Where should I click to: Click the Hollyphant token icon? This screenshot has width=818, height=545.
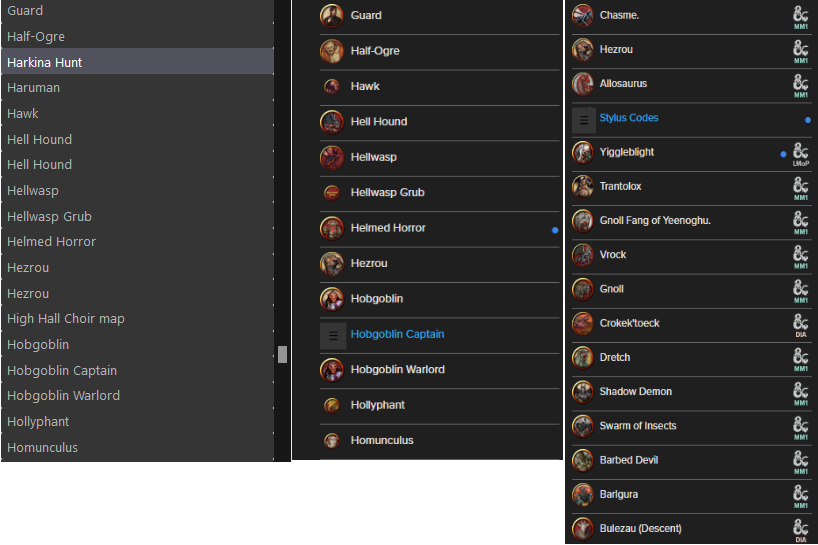pos(331,405)
